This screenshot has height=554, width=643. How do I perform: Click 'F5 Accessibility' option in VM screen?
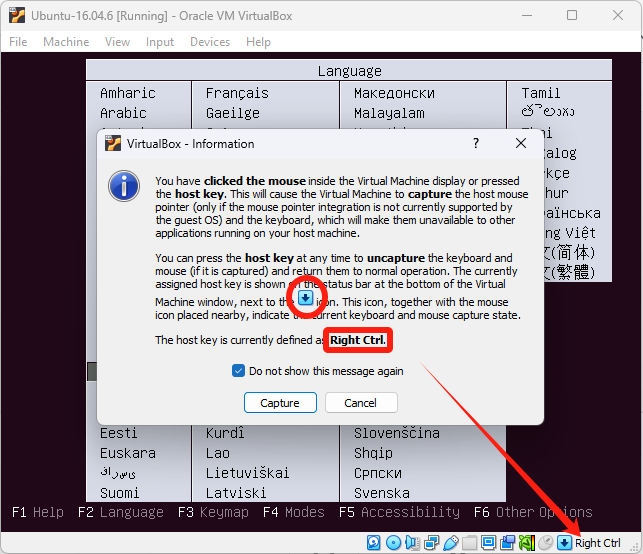pyautogui.click(x=399, y=512)
